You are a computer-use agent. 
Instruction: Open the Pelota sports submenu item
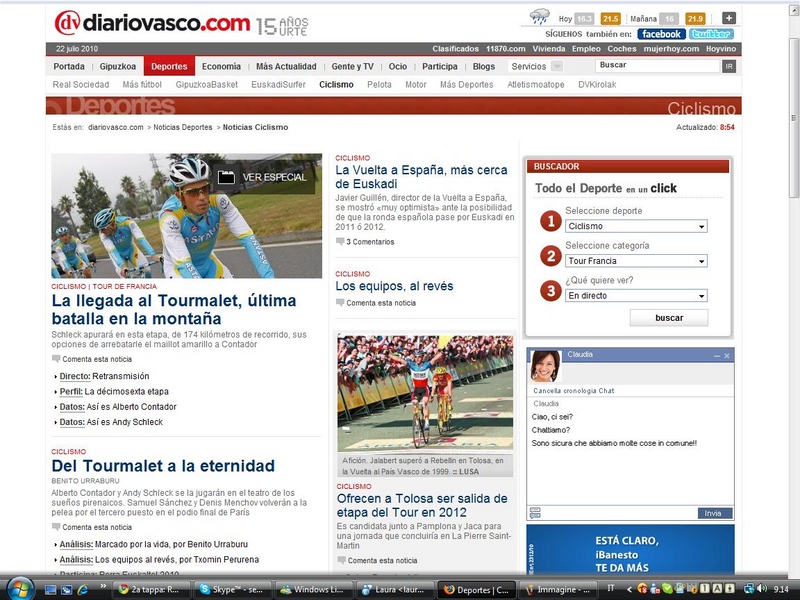pos(379,85)
